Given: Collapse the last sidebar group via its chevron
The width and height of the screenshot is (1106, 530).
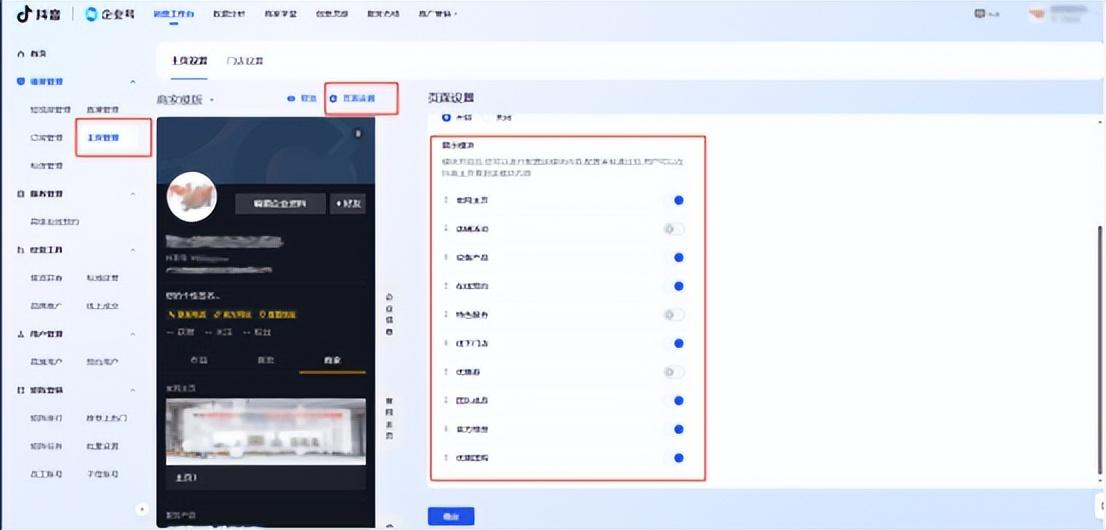Looking at the screenshot, I should pyautogui.click(x=133, y=390).
